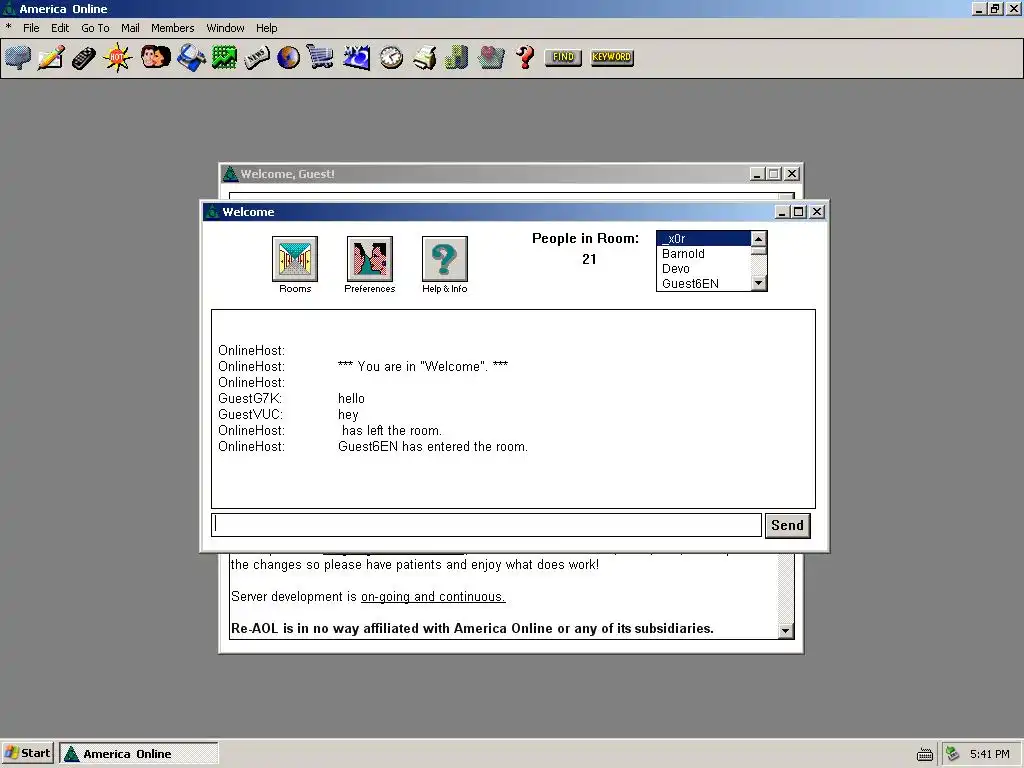
Task: Open the Go To menu
Action: (95, 28)
